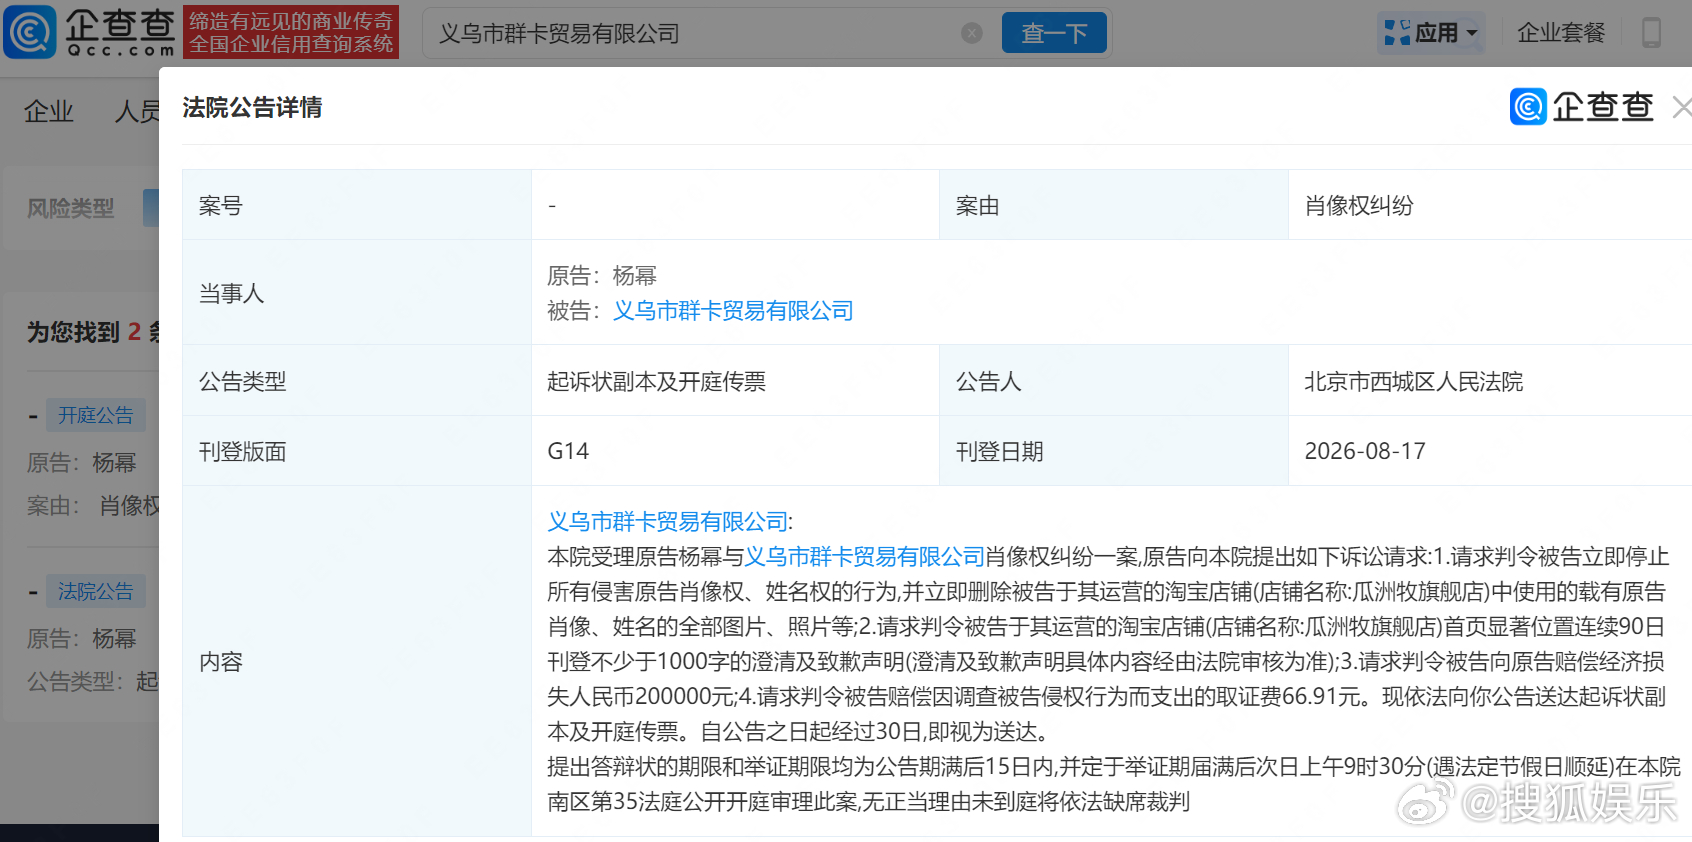Click the 查一下 search button
The height and width of the screenshot is (842, 1692).
[1054, 33]
